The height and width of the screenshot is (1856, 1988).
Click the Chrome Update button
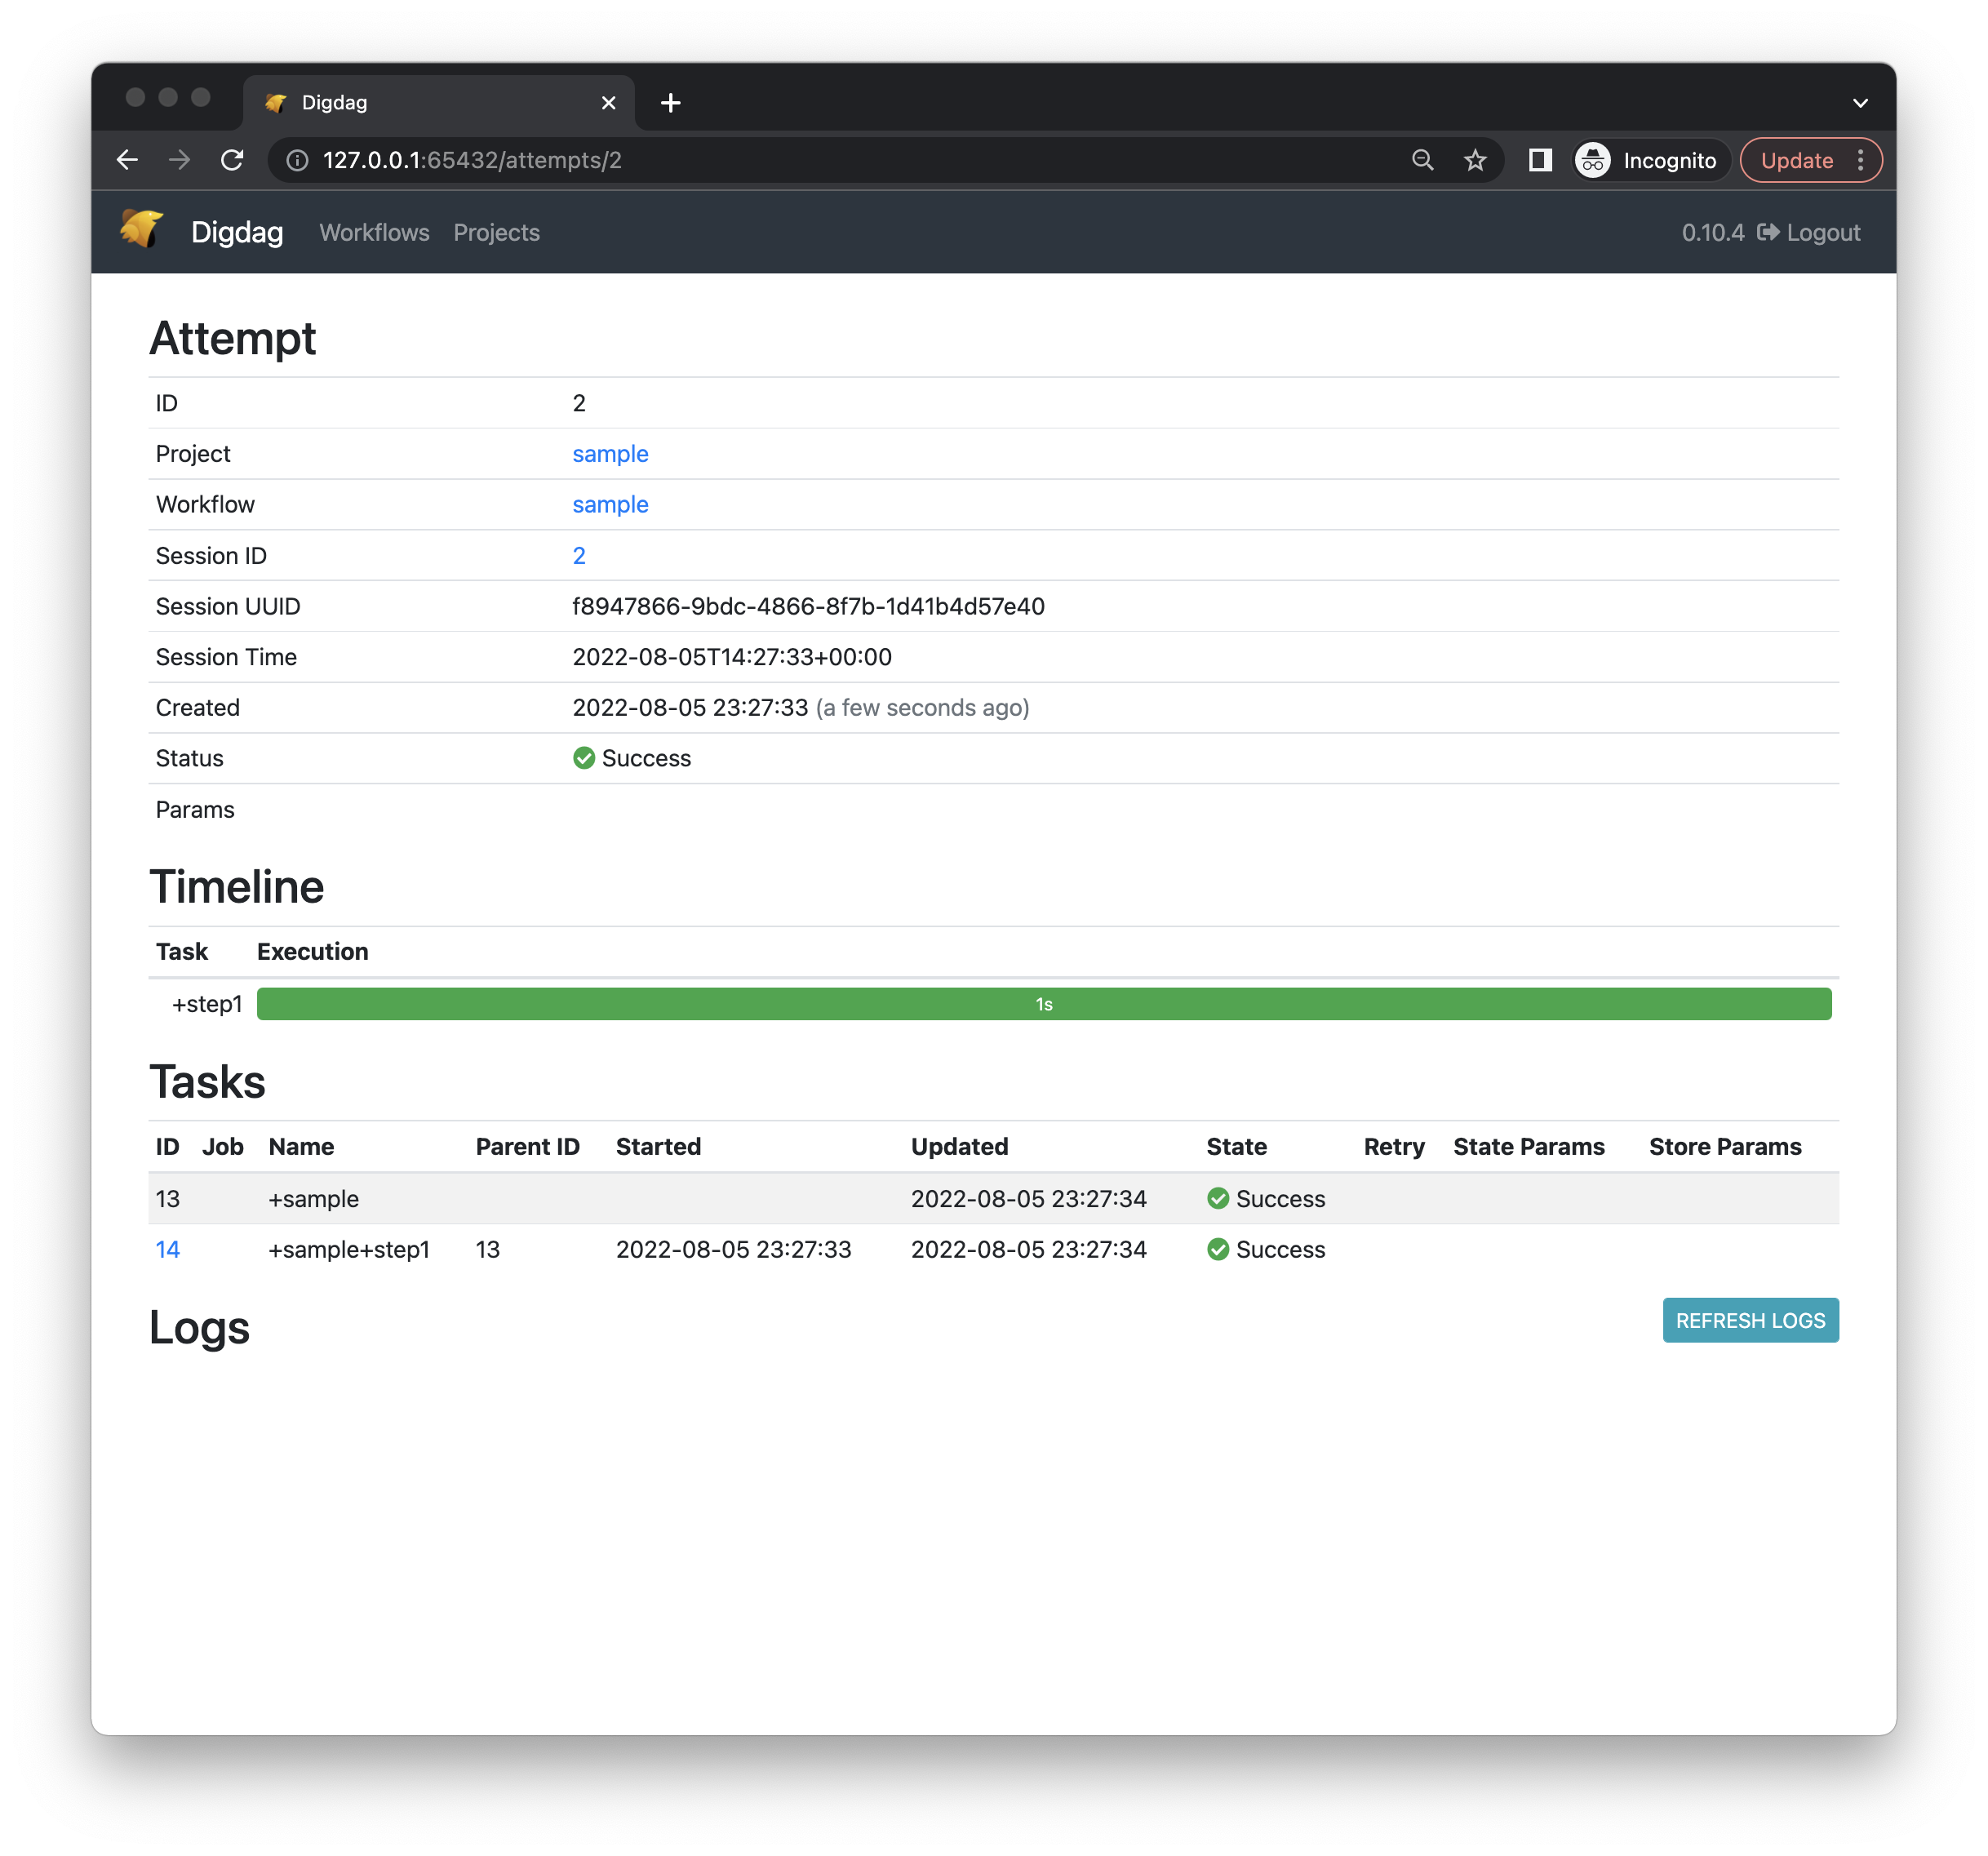(x=1796, y=160)
